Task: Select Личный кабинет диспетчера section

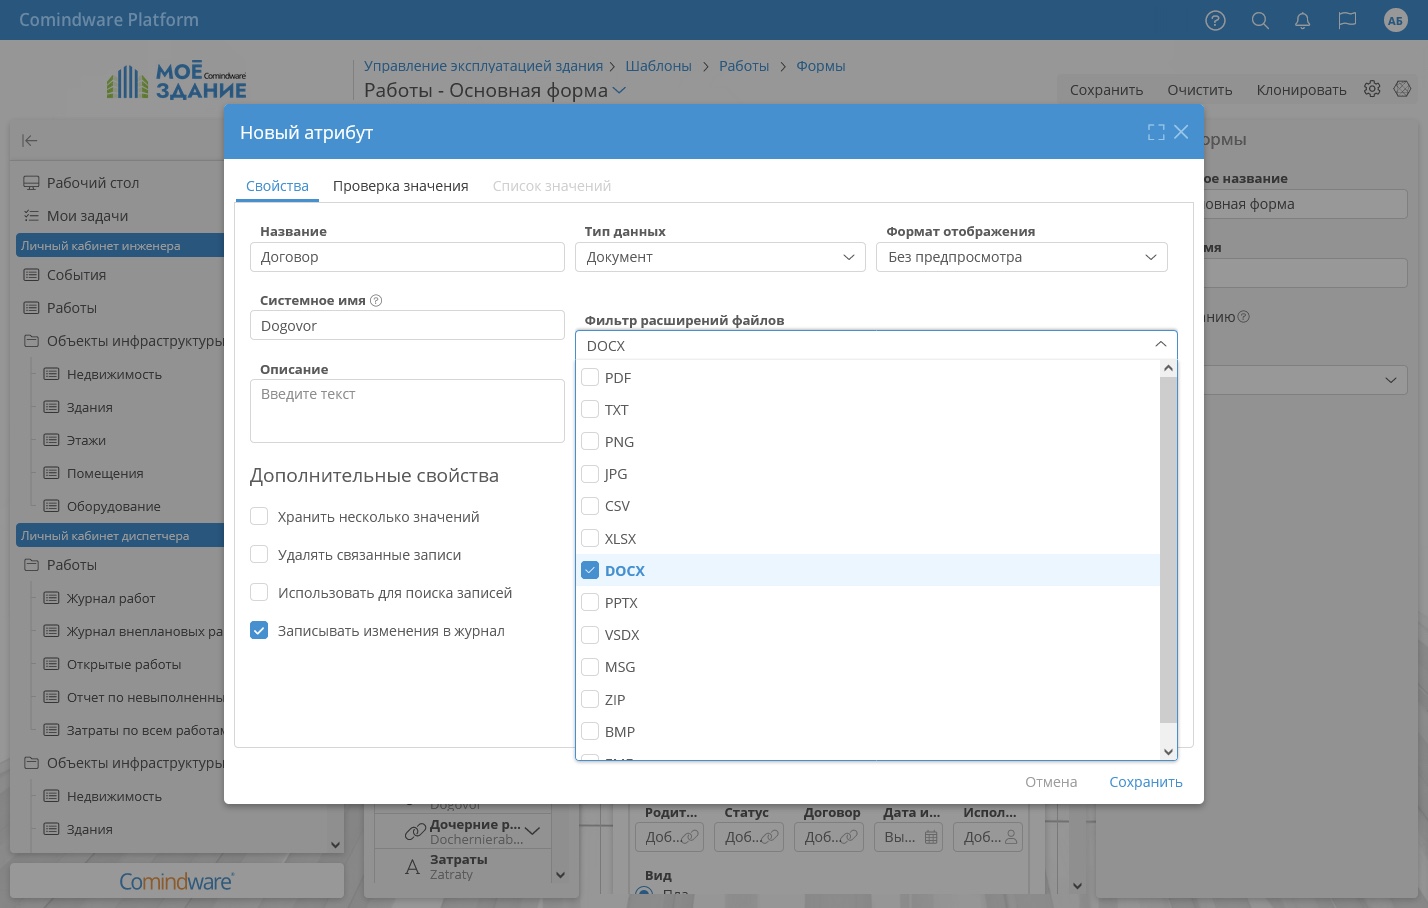Action: pyautogui.click(x=120, y=535)
